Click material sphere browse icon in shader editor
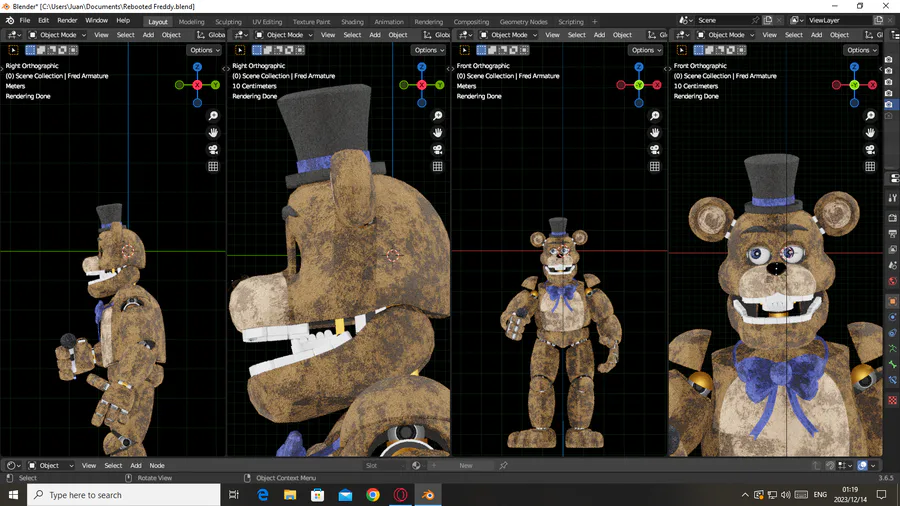This screenshot has width=900, height=506. point(416,465)
